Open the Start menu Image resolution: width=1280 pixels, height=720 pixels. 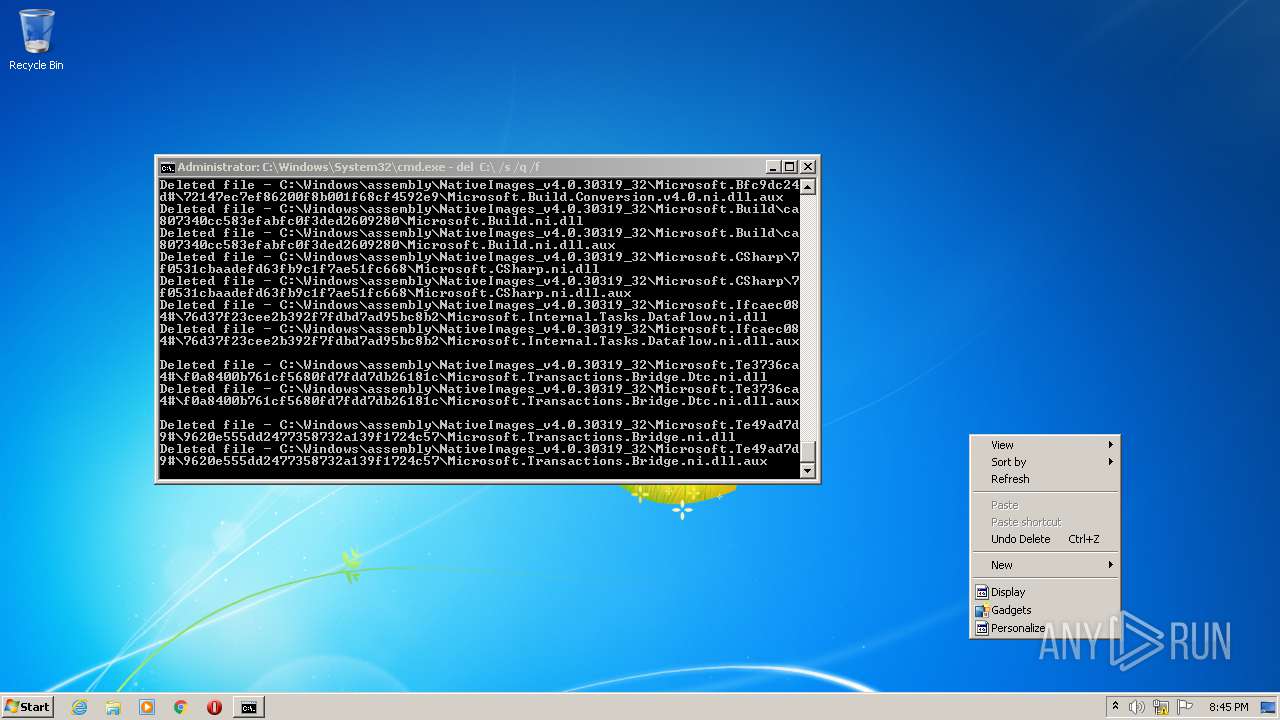click(27, 707)
